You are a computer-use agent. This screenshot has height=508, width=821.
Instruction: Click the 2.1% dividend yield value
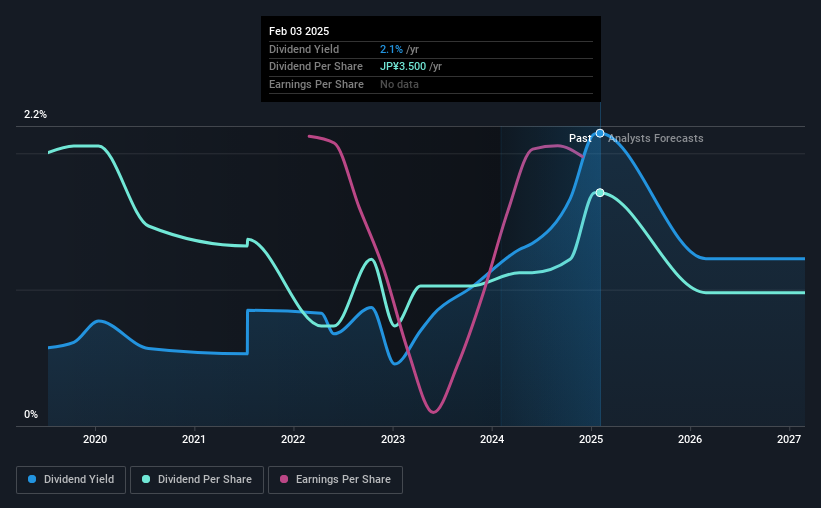(x=391, y=49)
